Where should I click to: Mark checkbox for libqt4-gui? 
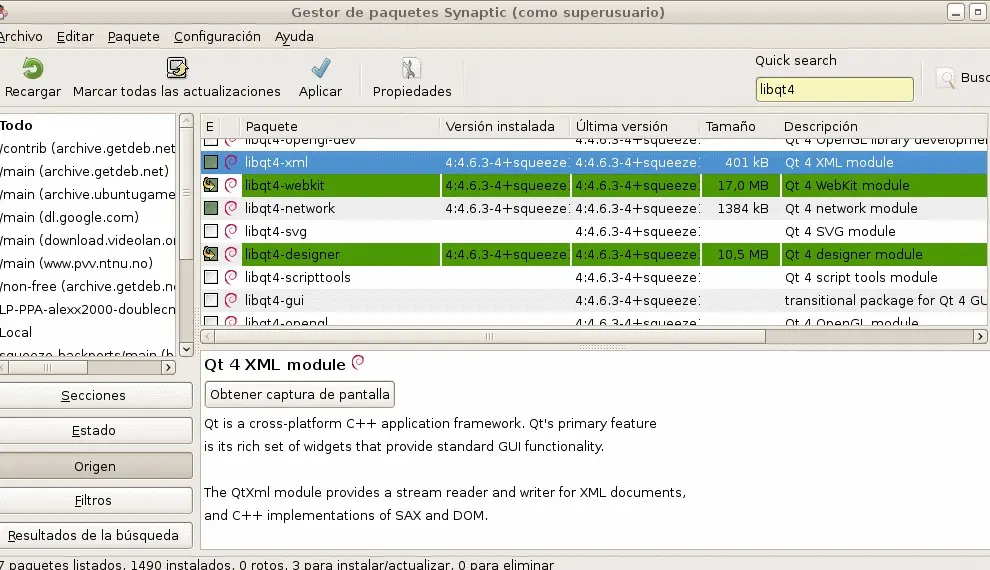point(211,300)
